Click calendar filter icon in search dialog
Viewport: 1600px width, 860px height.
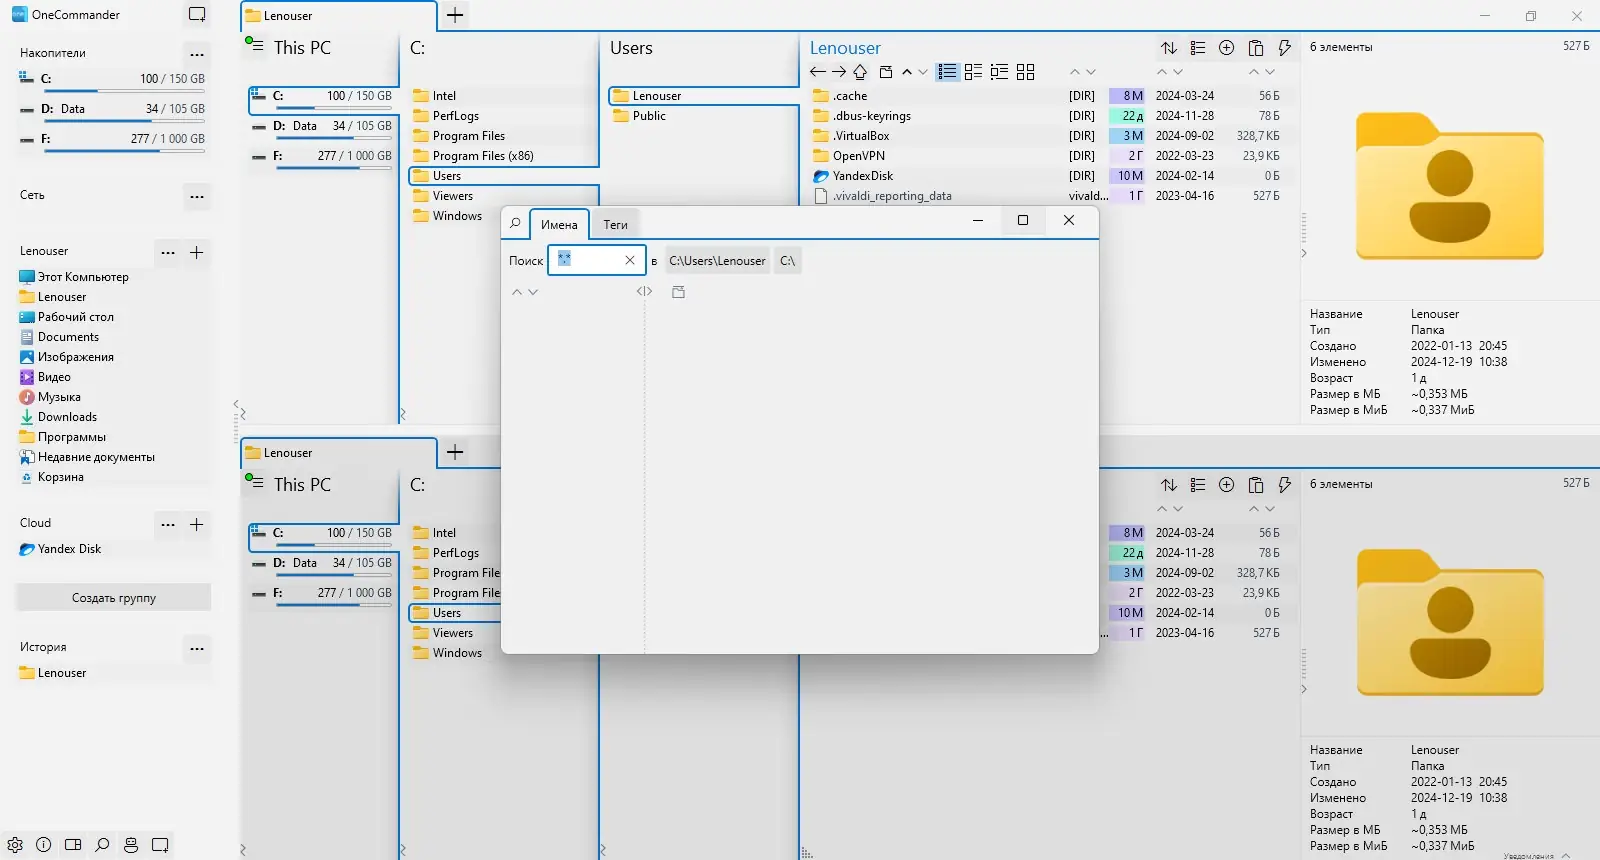(x=678, y=292)
